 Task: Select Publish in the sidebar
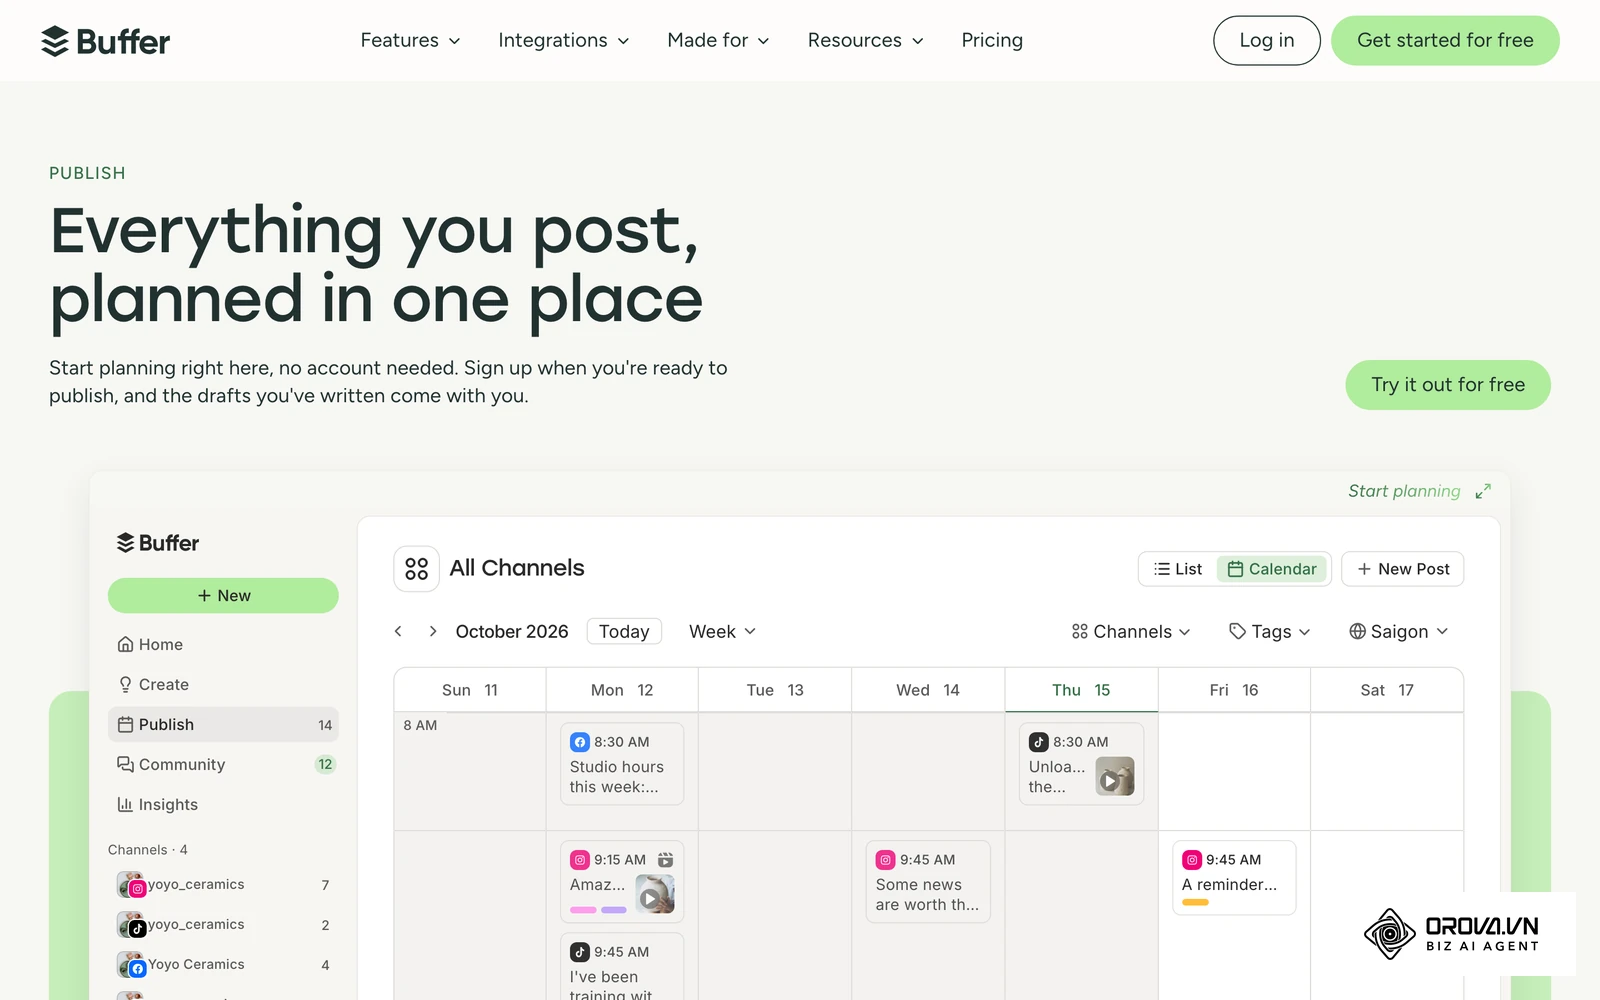coord(223,725)
